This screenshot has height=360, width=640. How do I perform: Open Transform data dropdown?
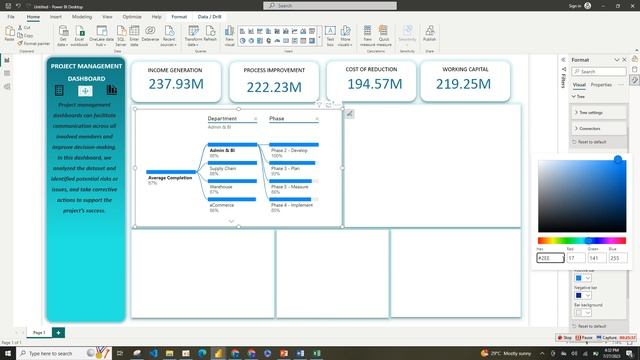pyautogui.click(x=193, y=36)
